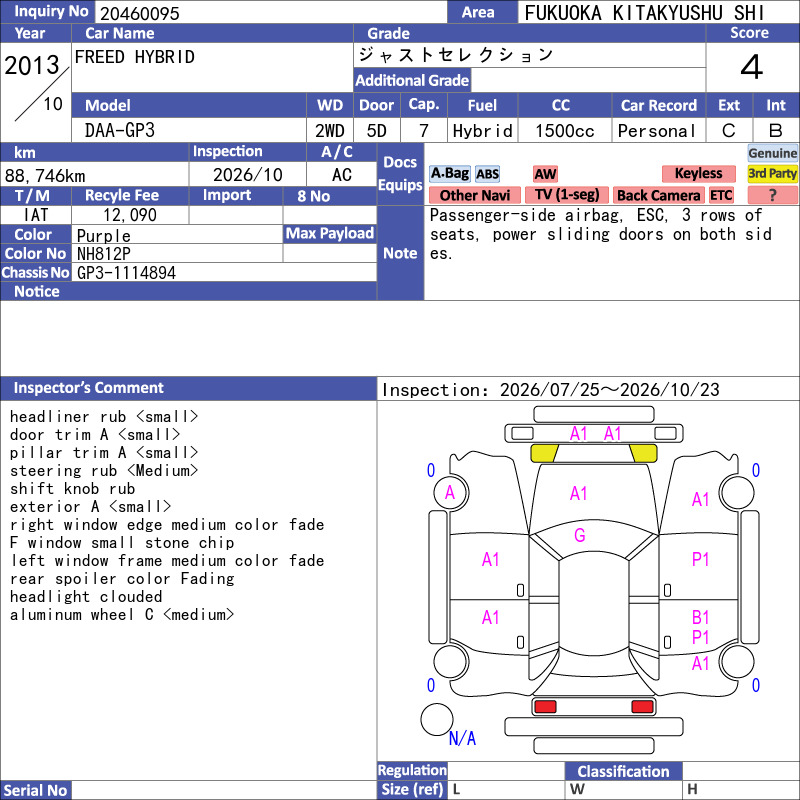
Task: Select the Additional Grade header
Action: click(412, 80)
